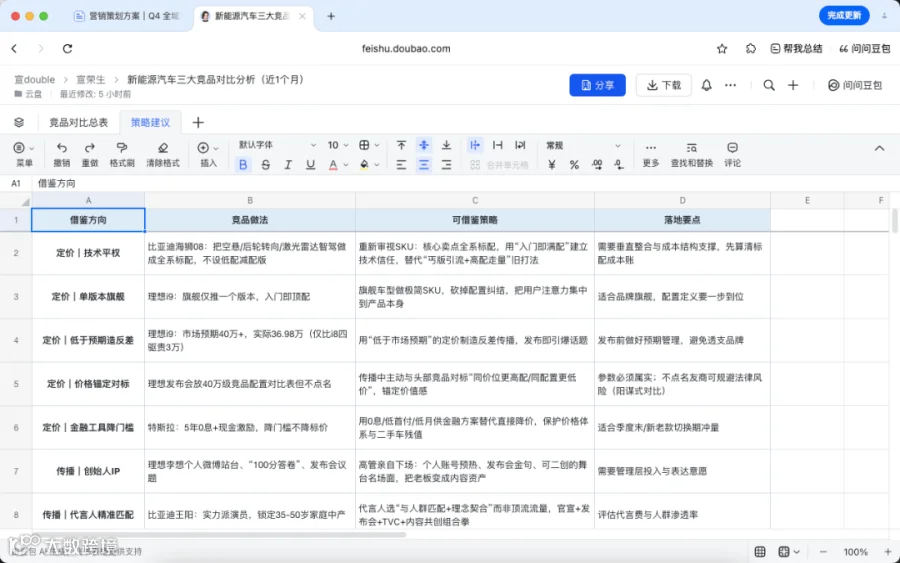
Task: Expand the default font (默认字体) dropdown
Action: coord(277,145)
